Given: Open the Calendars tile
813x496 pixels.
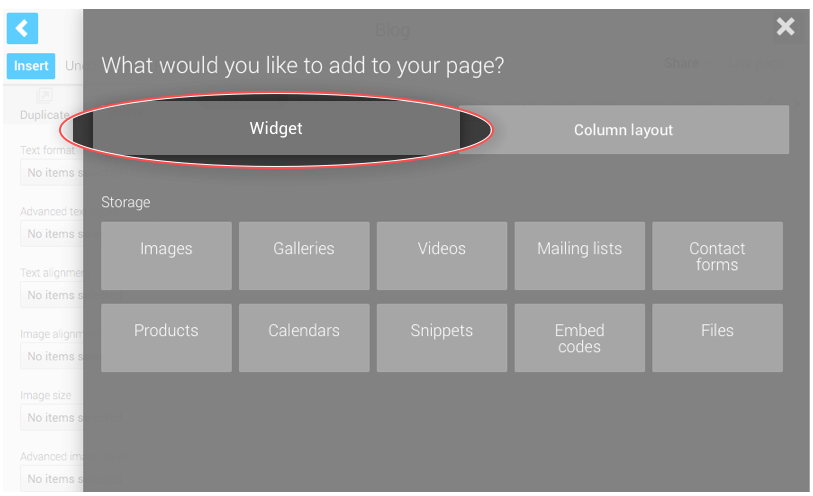Looking at the screenshot, I should pyautogui.click(x=304, y=338).
